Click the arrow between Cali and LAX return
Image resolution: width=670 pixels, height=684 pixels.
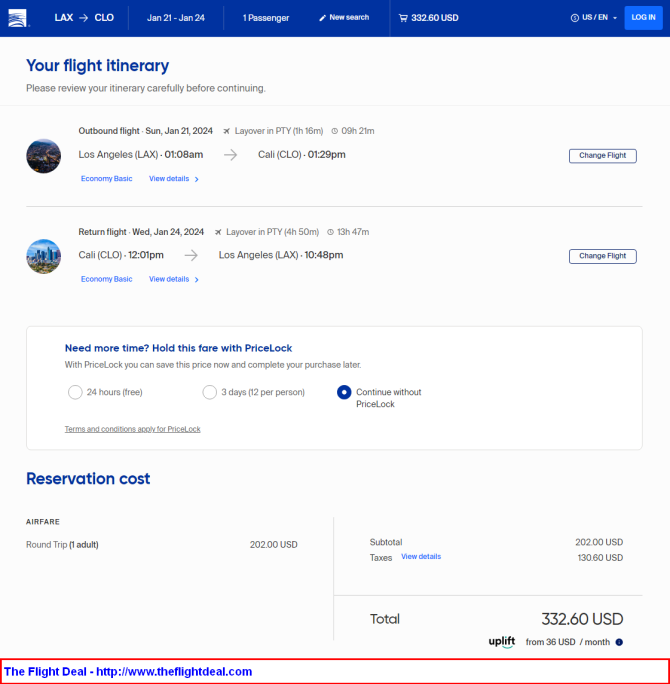[191, 255]
